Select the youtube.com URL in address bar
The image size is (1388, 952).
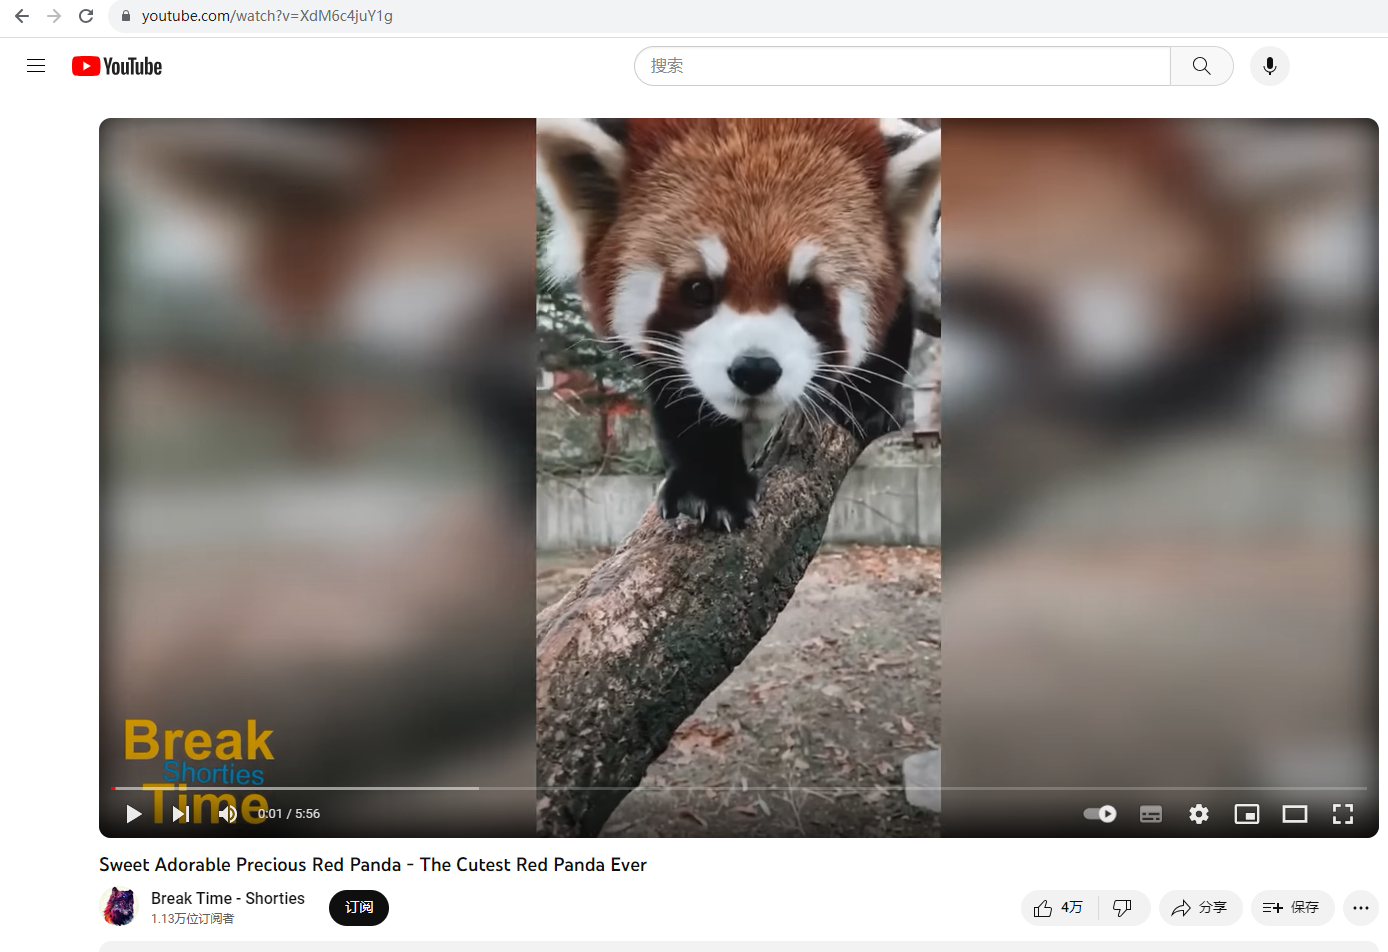coord(267,16)
